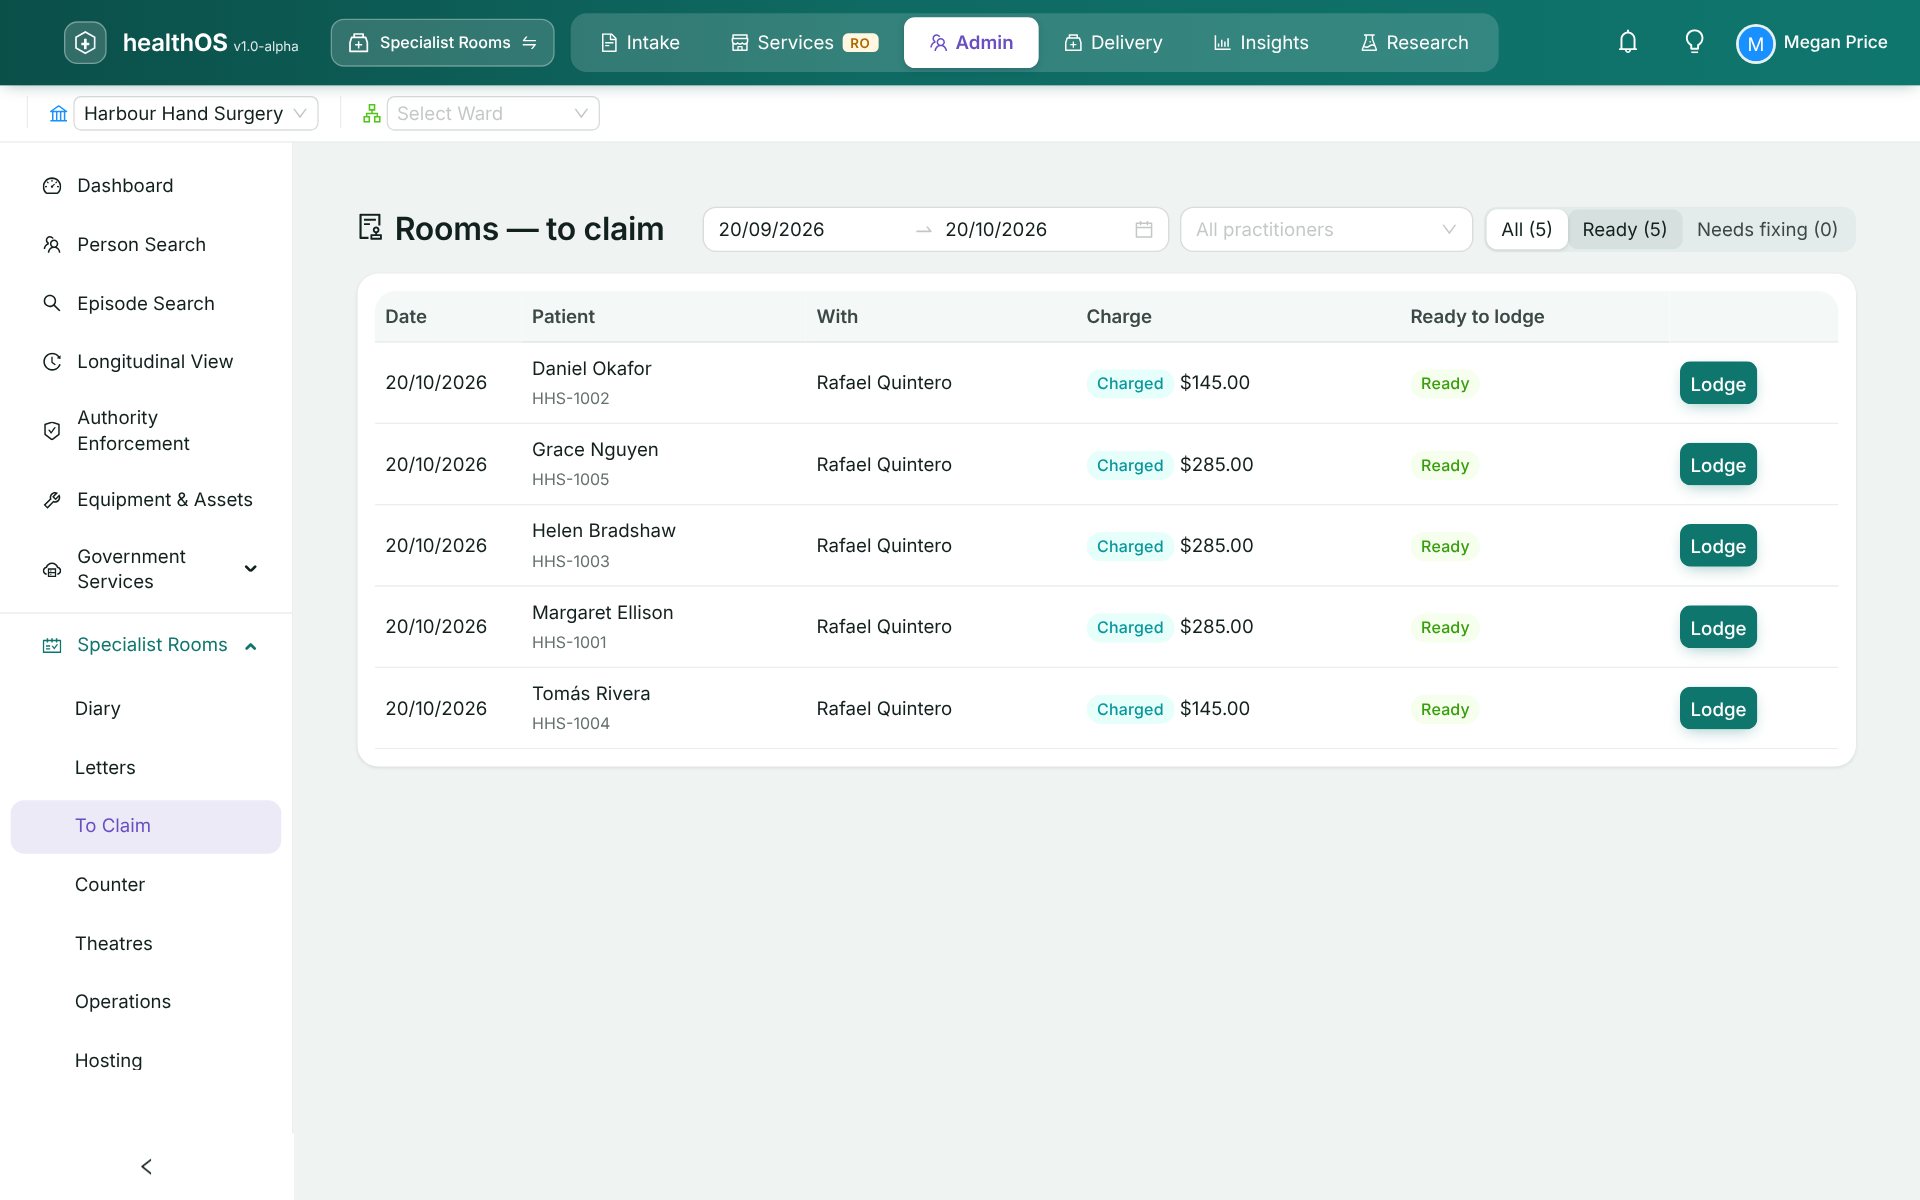
Task: Click patient ID HHS-1002
Action: click(x=570, y=399)
